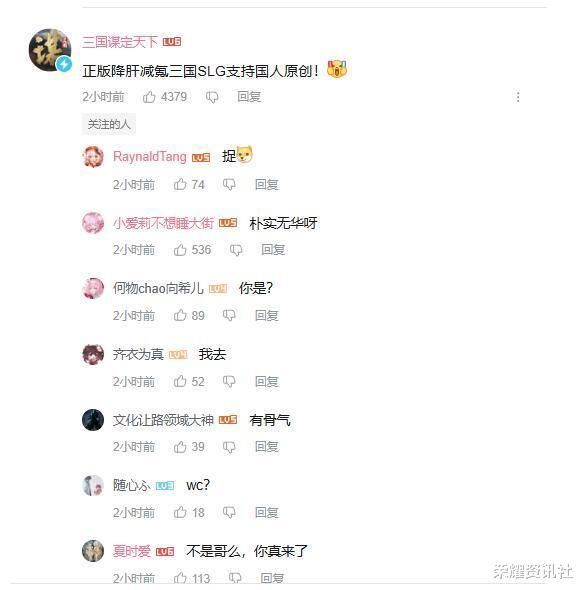Dislike the wc? reply by 随心ふ
Screen dimensions: 581x590
click(229, 512)
